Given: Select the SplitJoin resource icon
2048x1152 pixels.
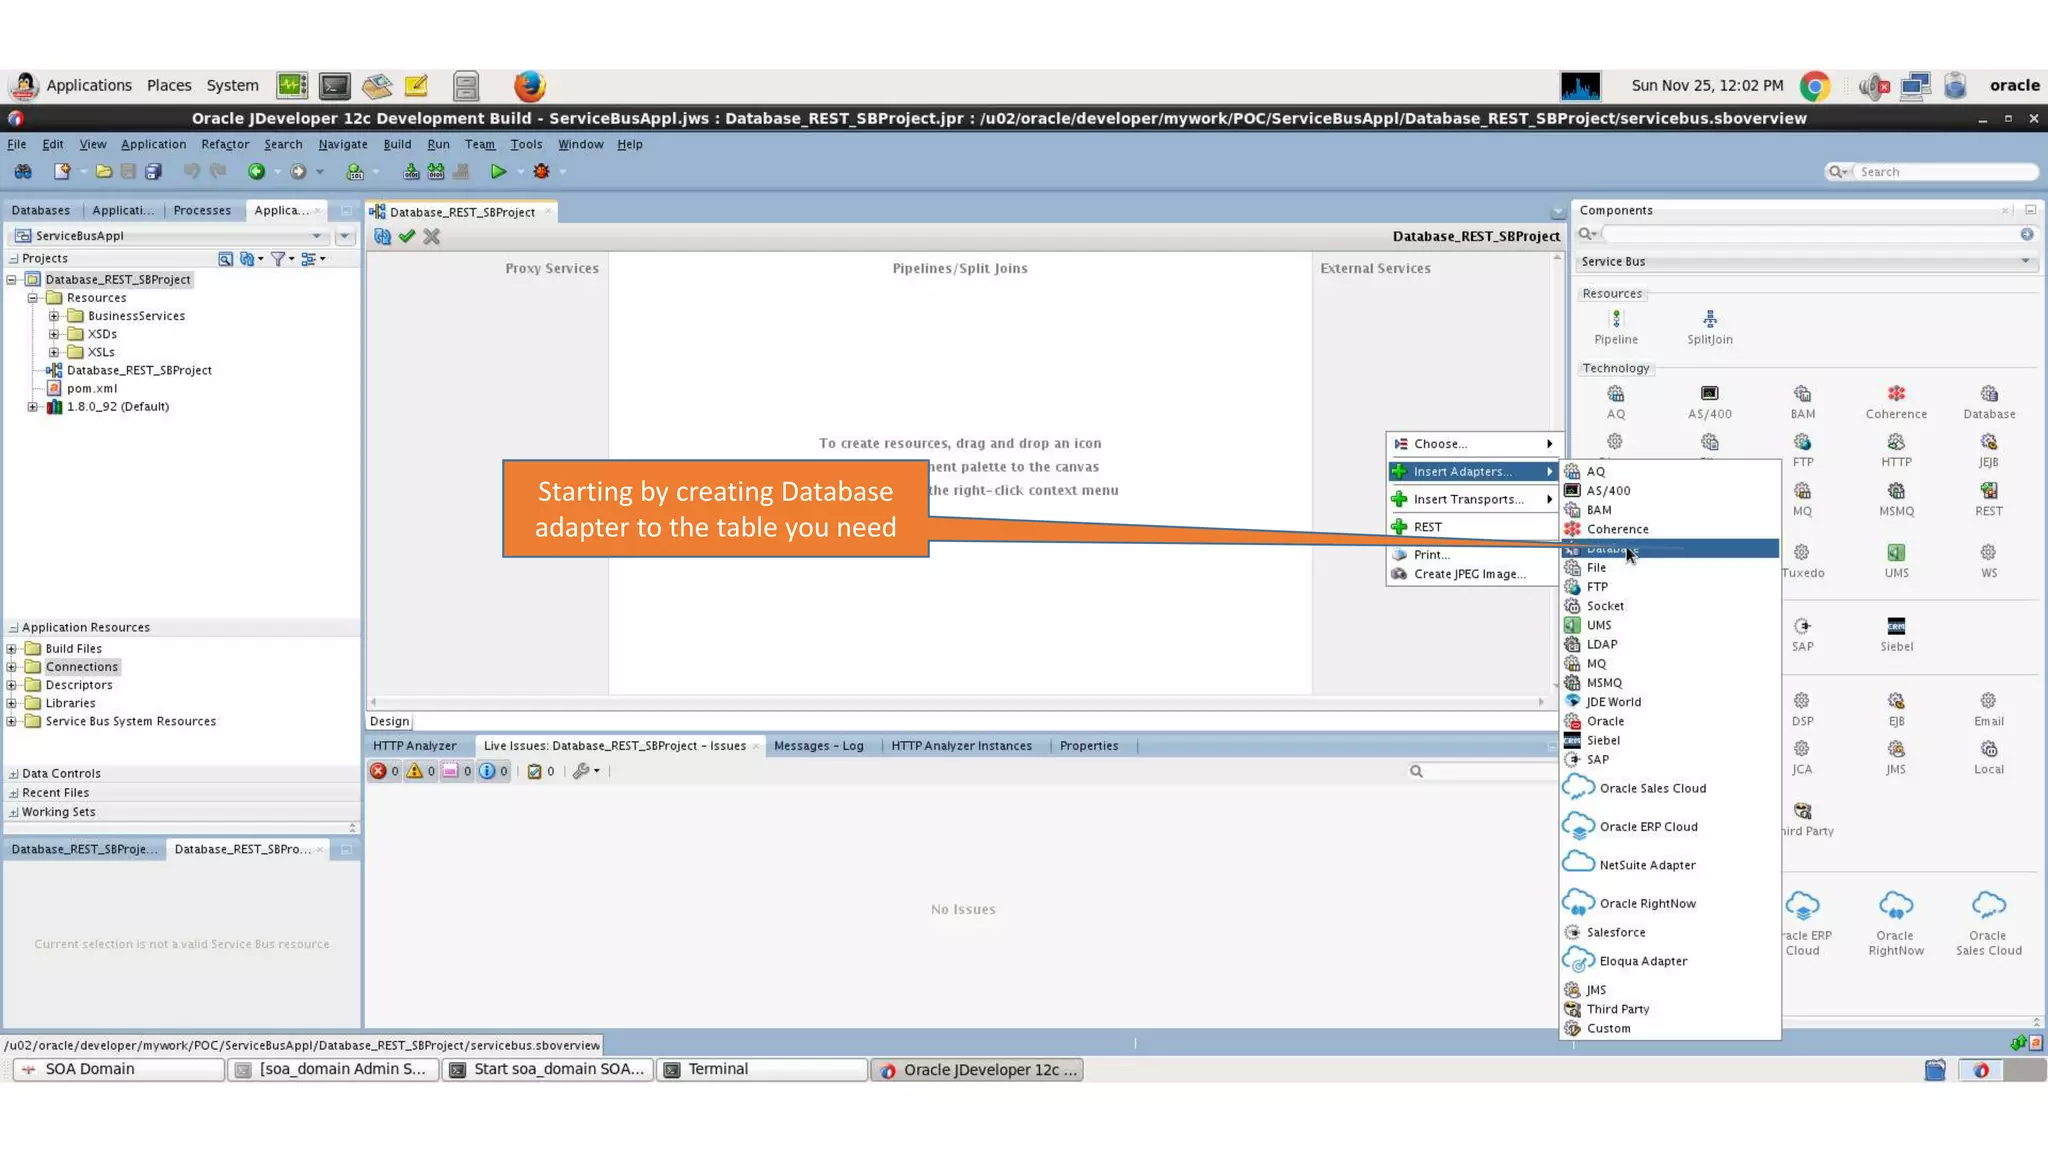Looking at the screenshot, I should pos(1709,320).
